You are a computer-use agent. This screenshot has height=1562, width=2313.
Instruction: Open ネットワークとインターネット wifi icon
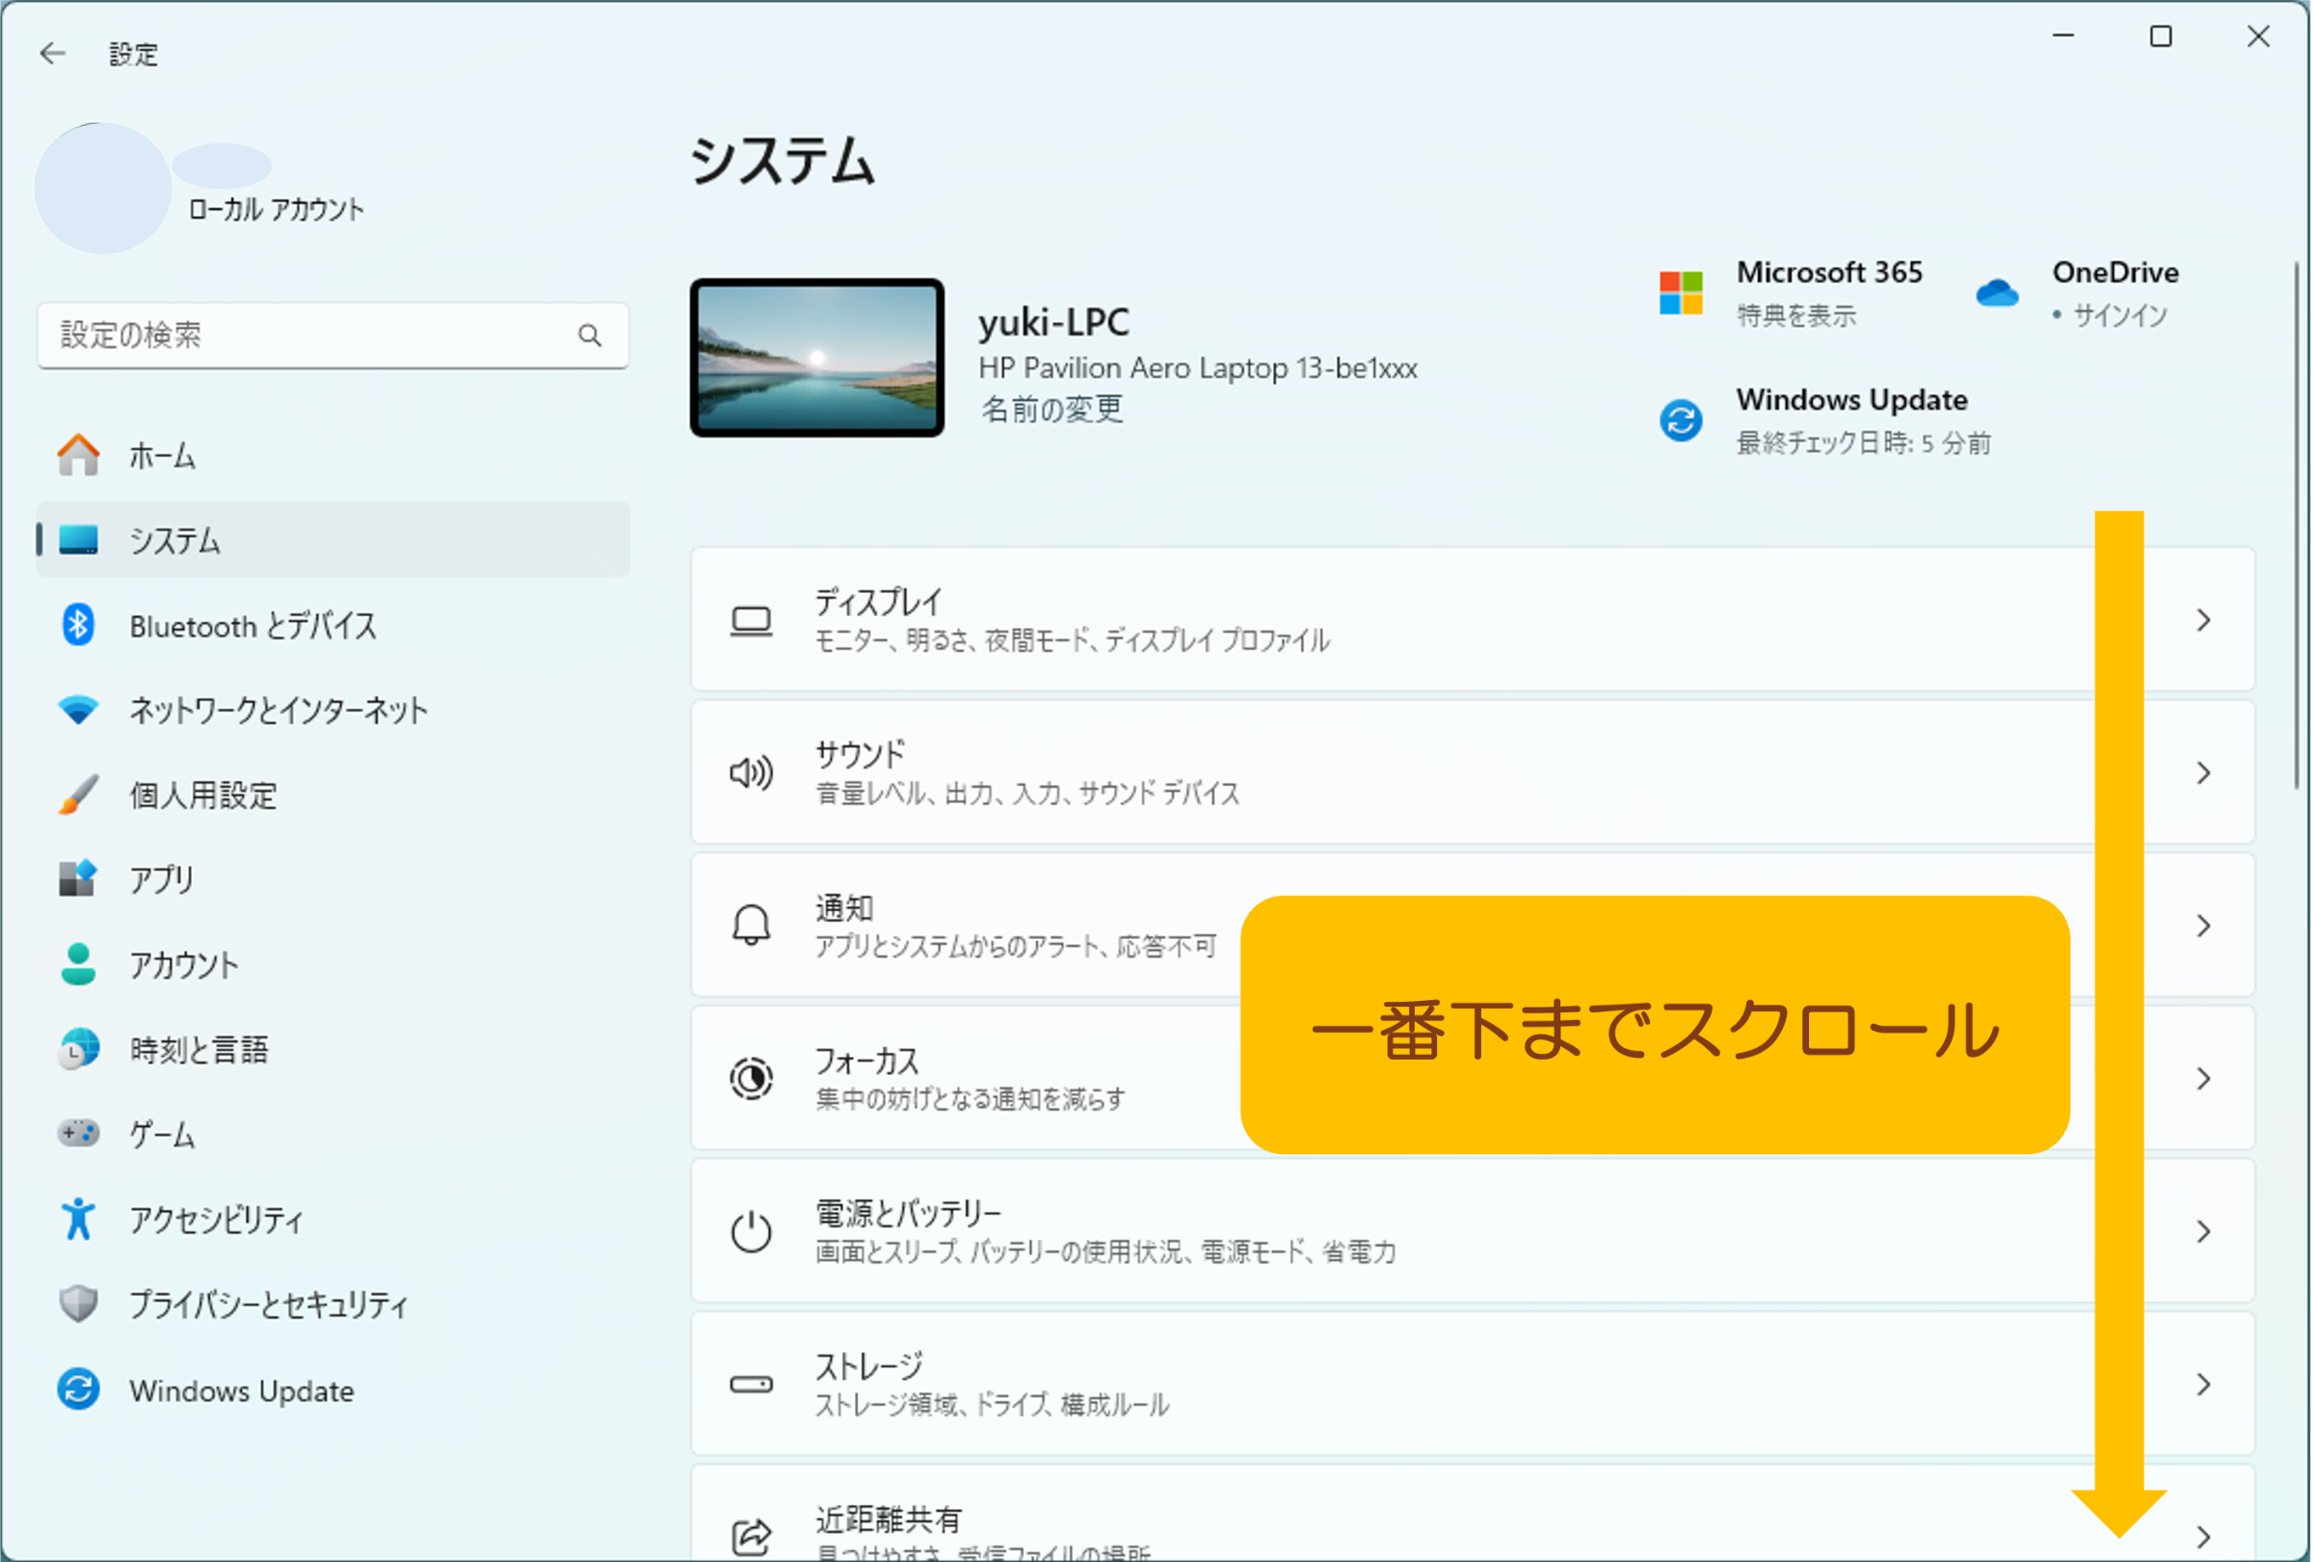click(x=78, y=711)
